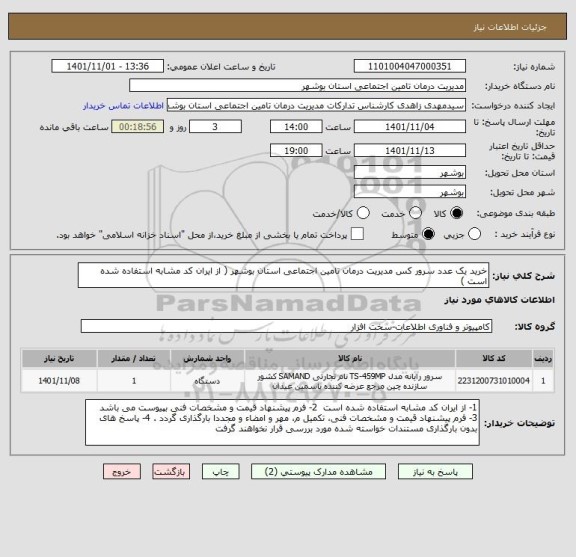Click the delivery province field بوشهر
Image resolution: width=576 pixels, height=557 pixels.
tap(410, 172)
